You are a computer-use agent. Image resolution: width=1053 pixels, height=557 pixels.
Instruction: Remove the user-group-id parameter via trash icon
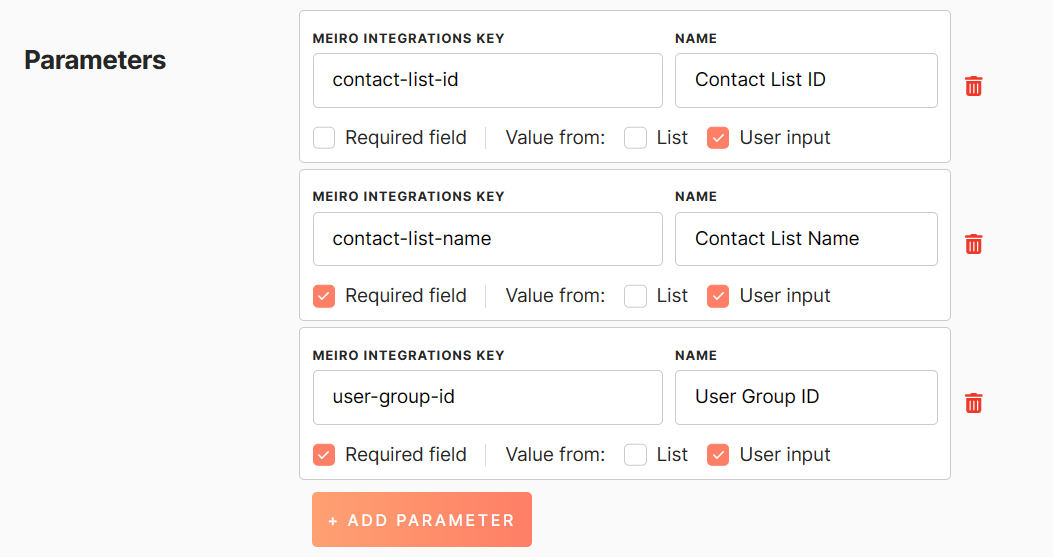point(973,403)
